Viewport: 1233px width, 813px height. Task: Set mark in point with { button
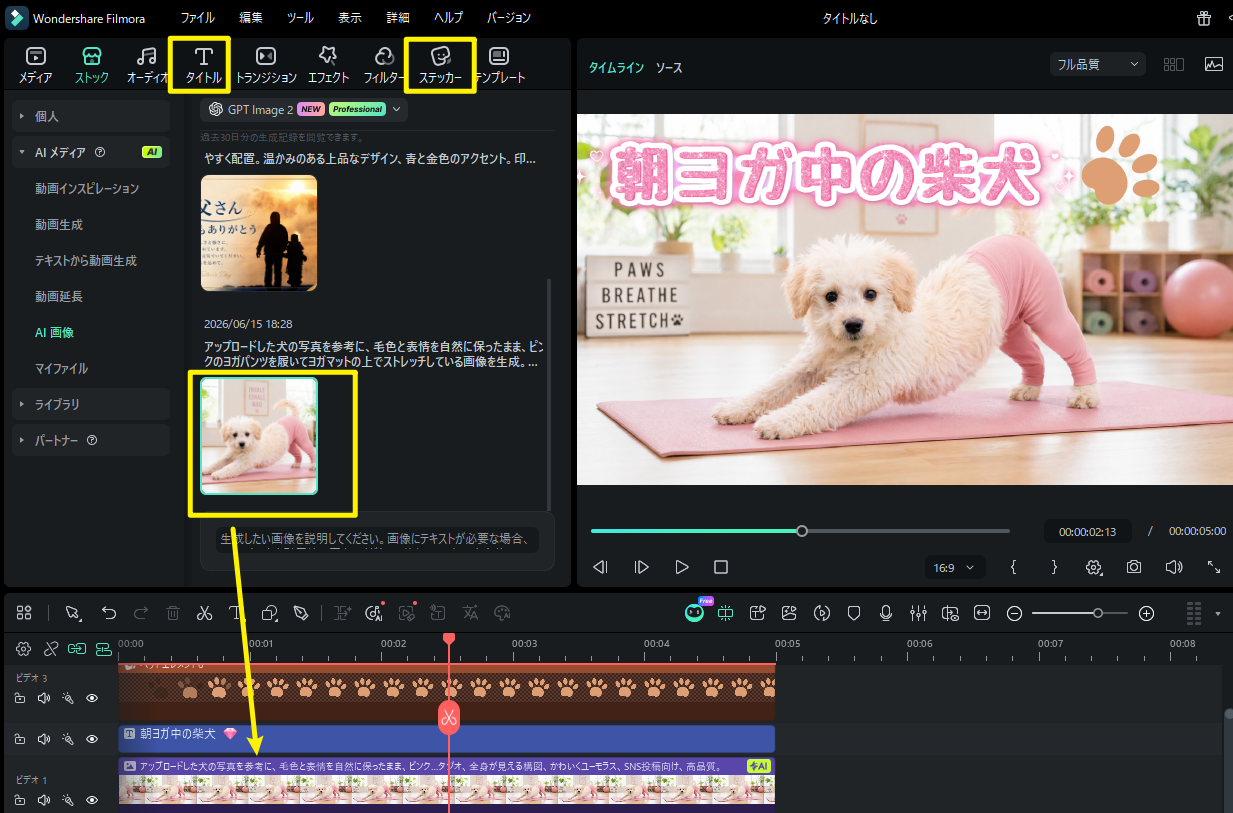click(x=1013, y=567)
